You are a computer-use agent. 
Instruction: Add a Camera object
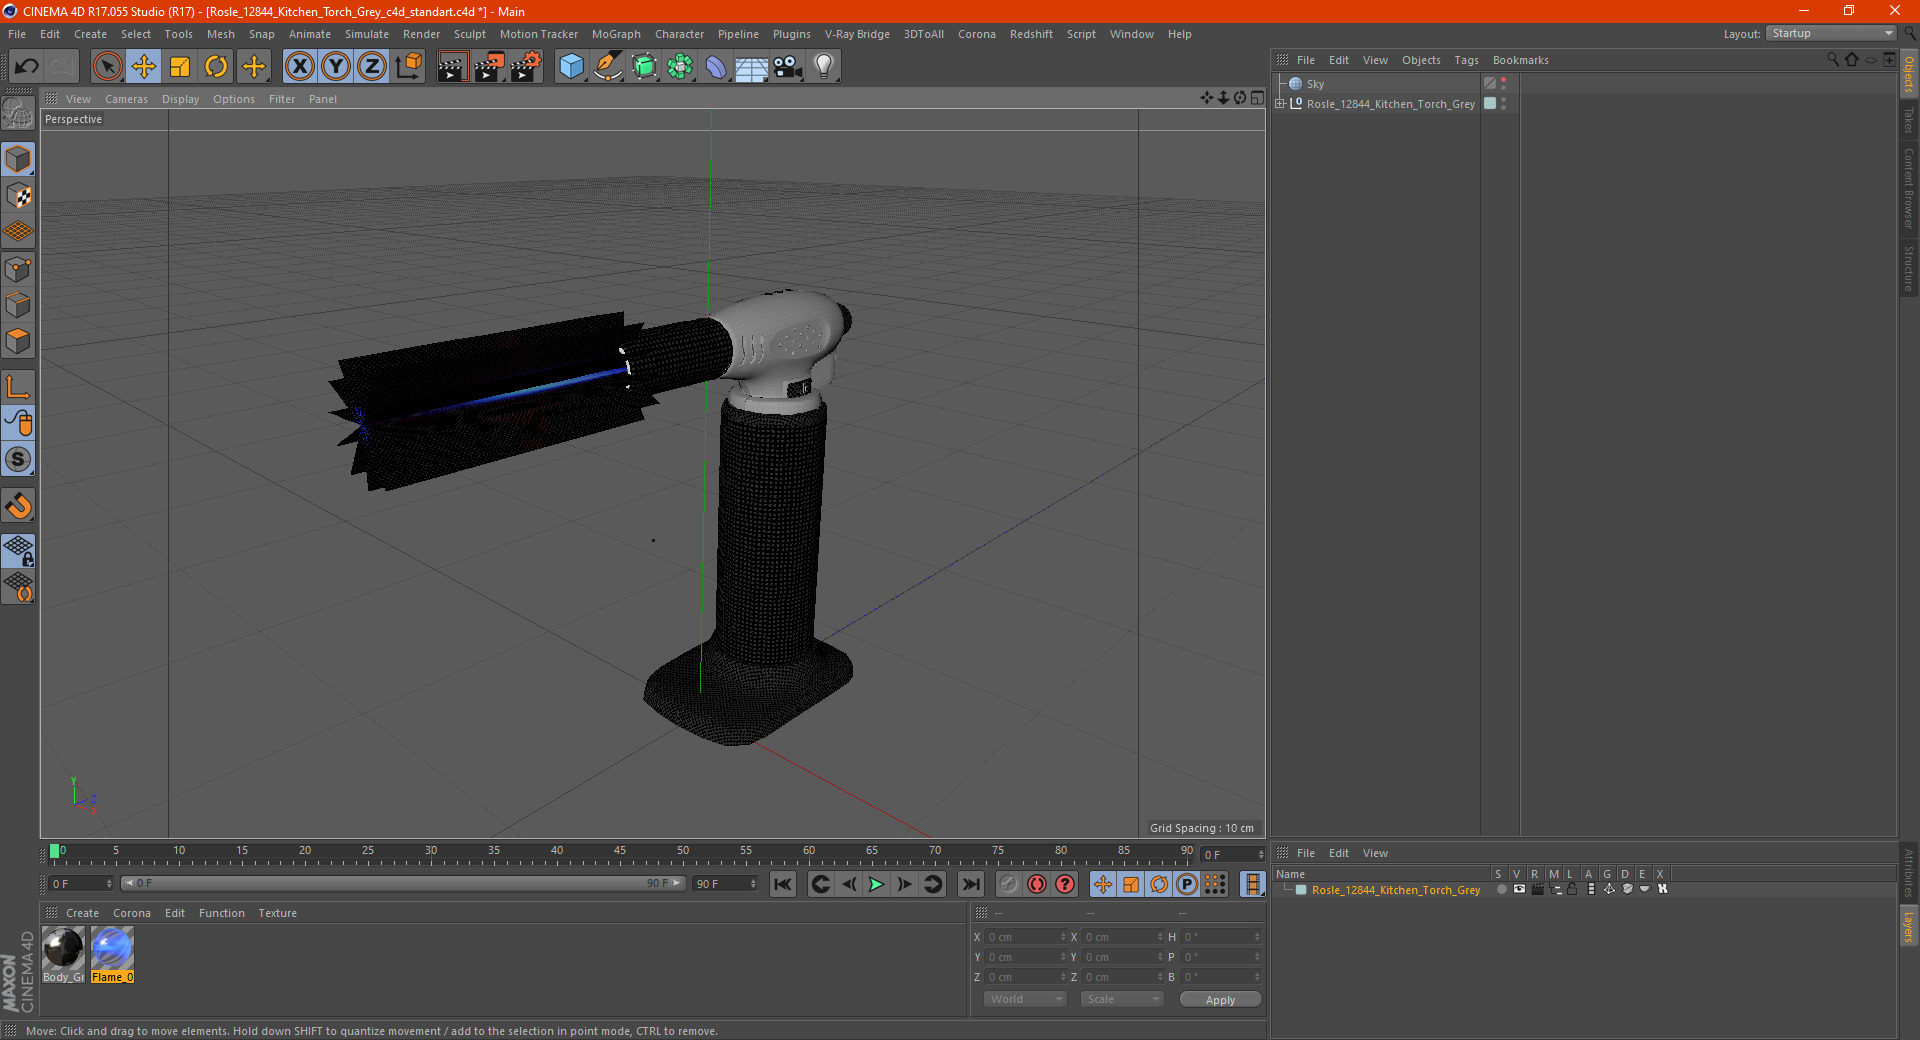coord(788,67)
